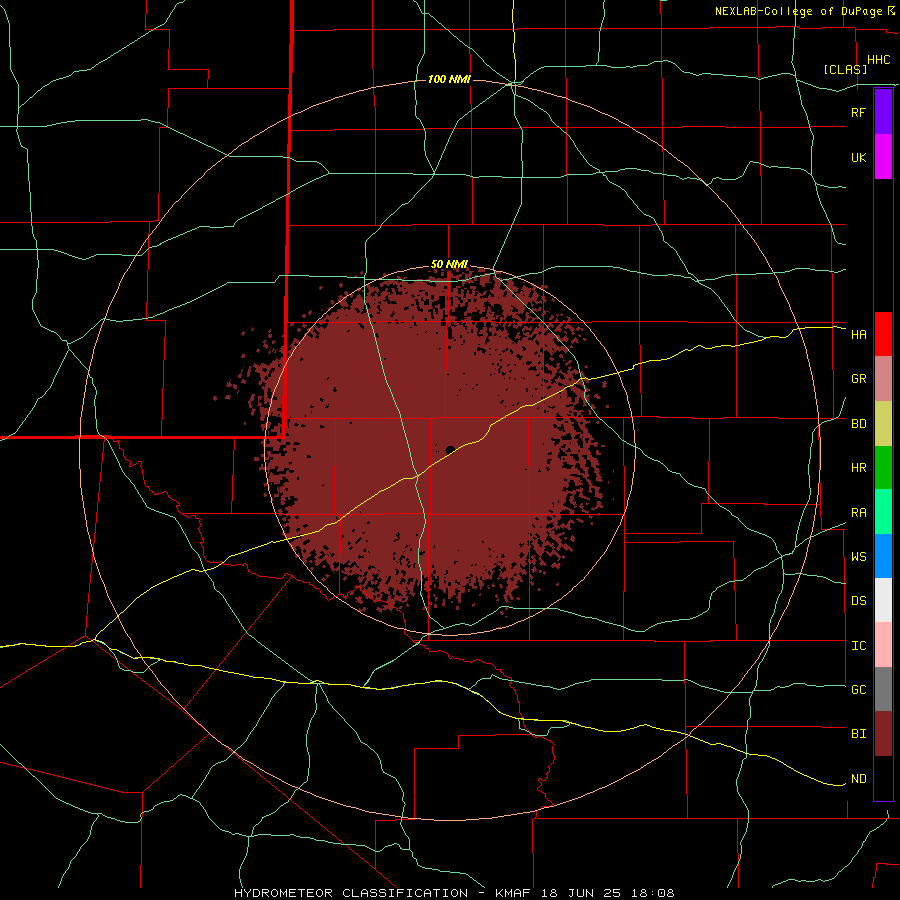Click the BD legend label
The width and height of the screenshot is (900, 900).
coord(858,424)
